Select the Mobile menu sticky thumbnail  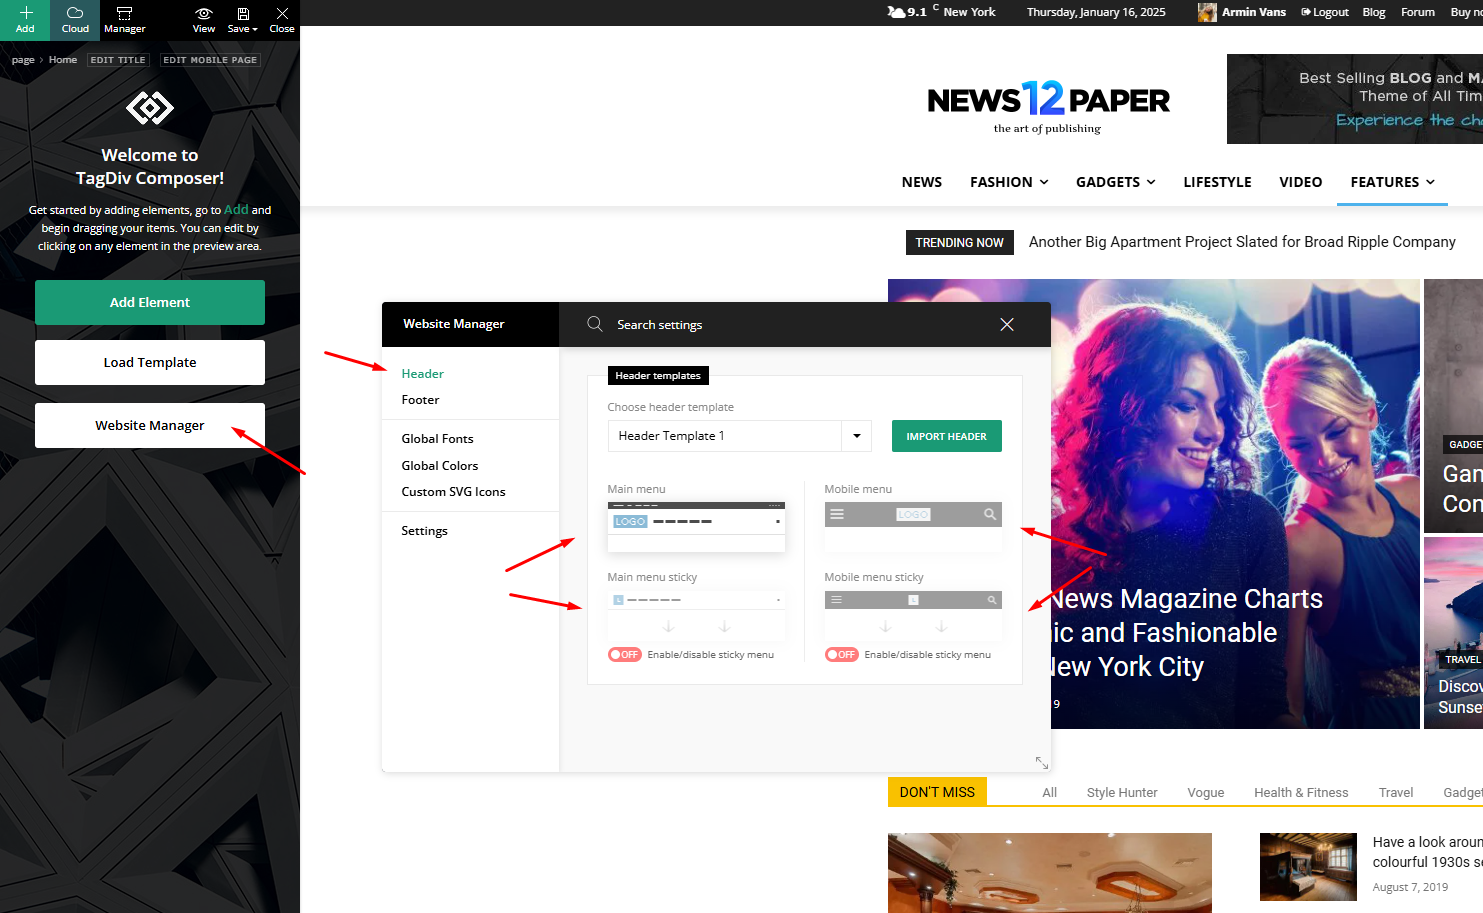point(913,614)
